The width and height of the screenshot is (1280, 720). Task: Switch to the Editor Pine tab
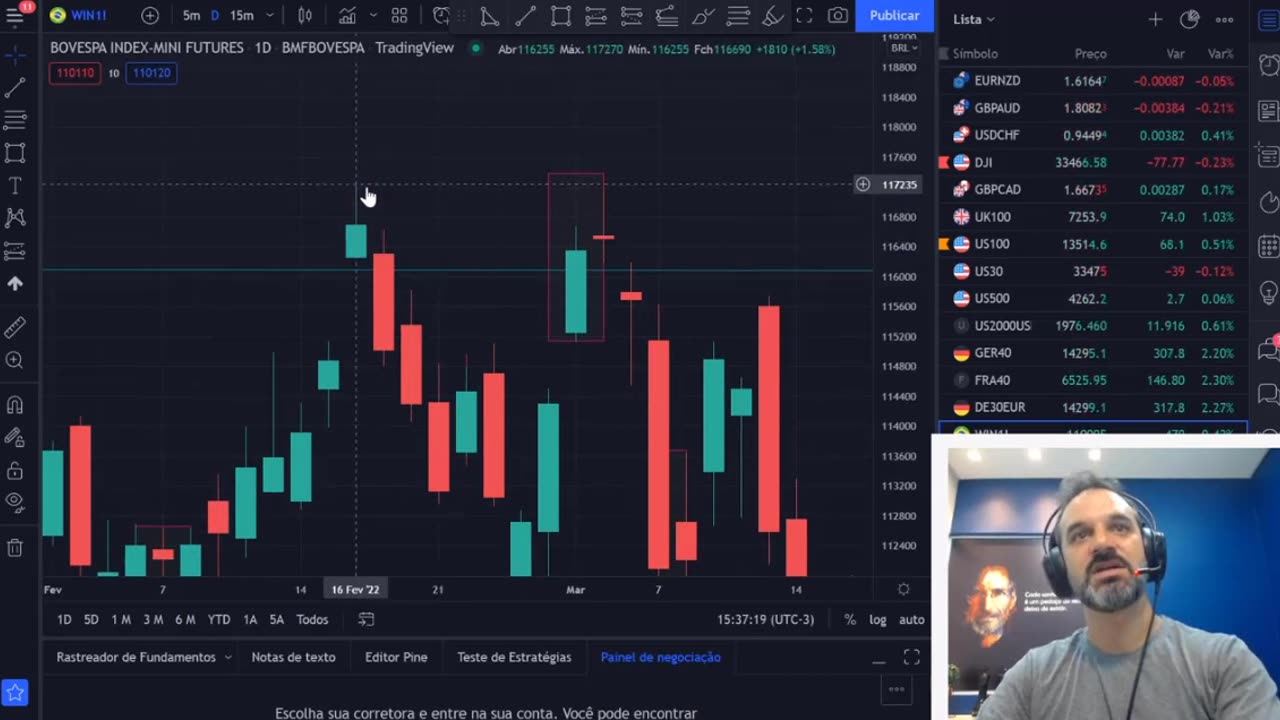[x=396, y=657]
